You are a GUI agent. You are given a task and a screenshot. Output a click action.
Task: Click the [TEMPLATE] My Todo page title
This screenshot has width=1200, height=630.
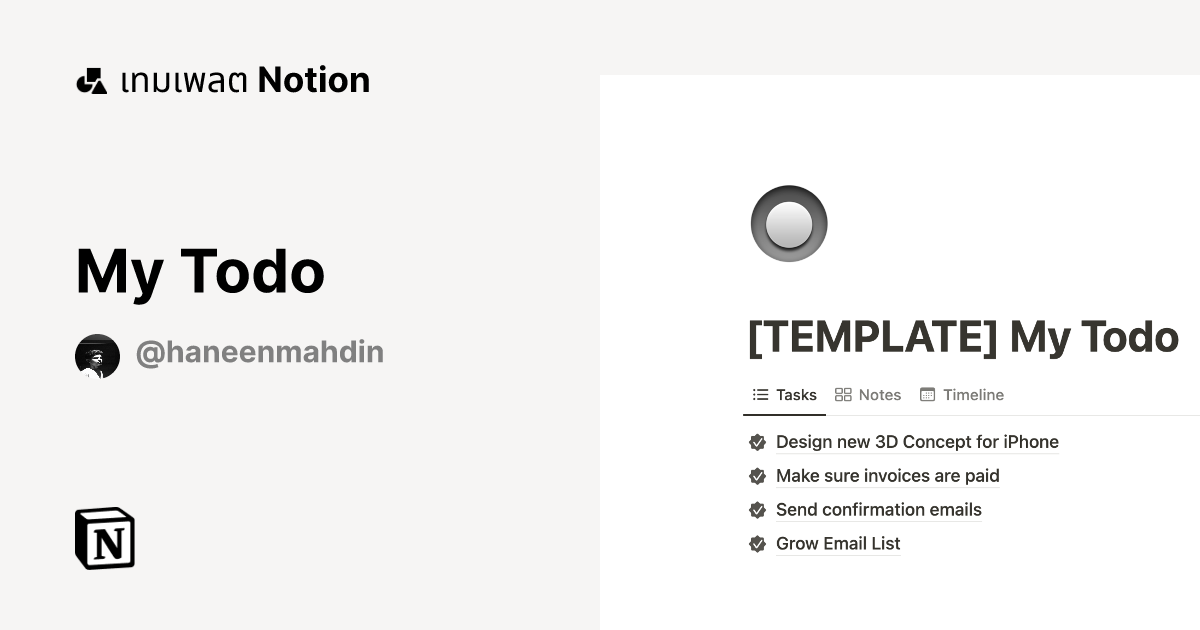(963, 337)
